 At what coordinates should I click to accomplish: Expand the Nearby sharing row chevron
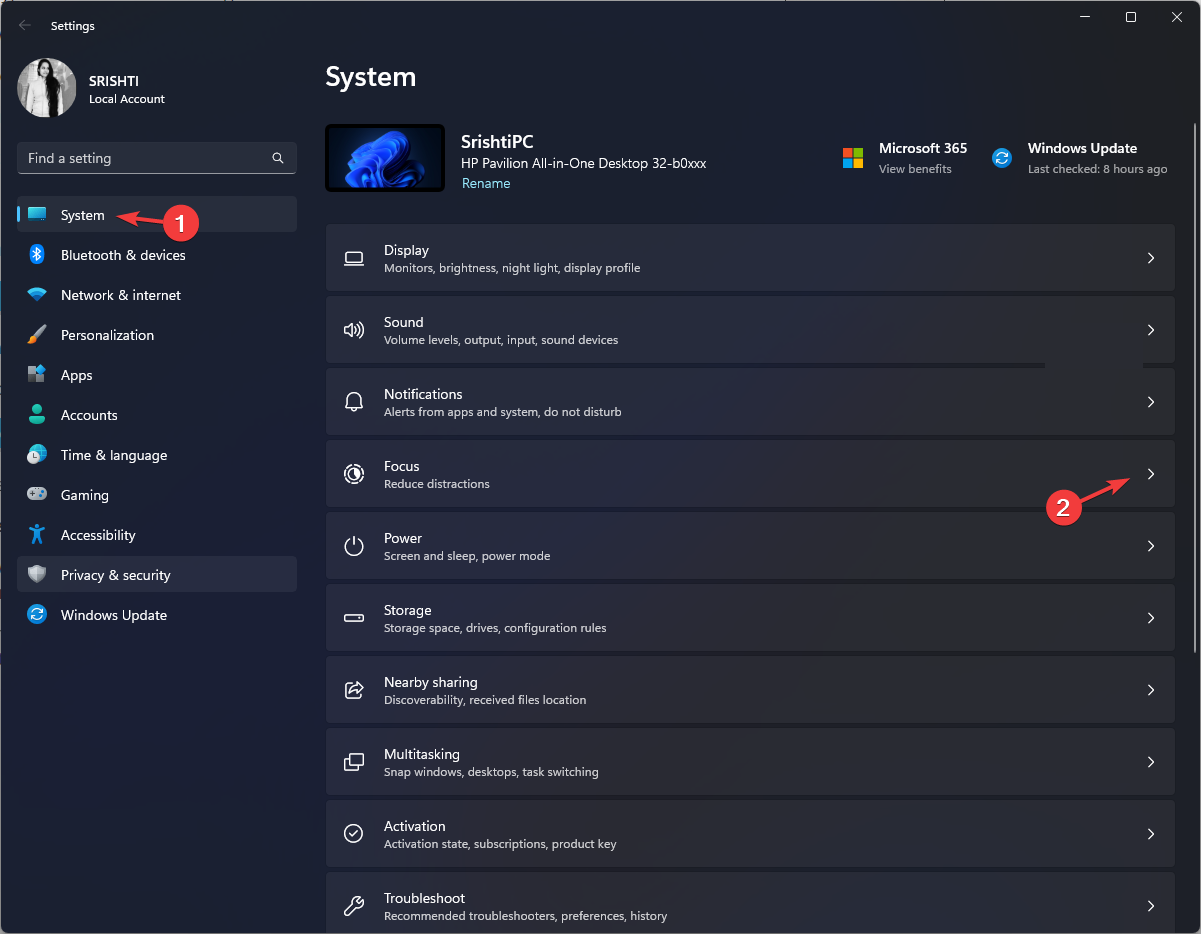(x=1151, y=690)
